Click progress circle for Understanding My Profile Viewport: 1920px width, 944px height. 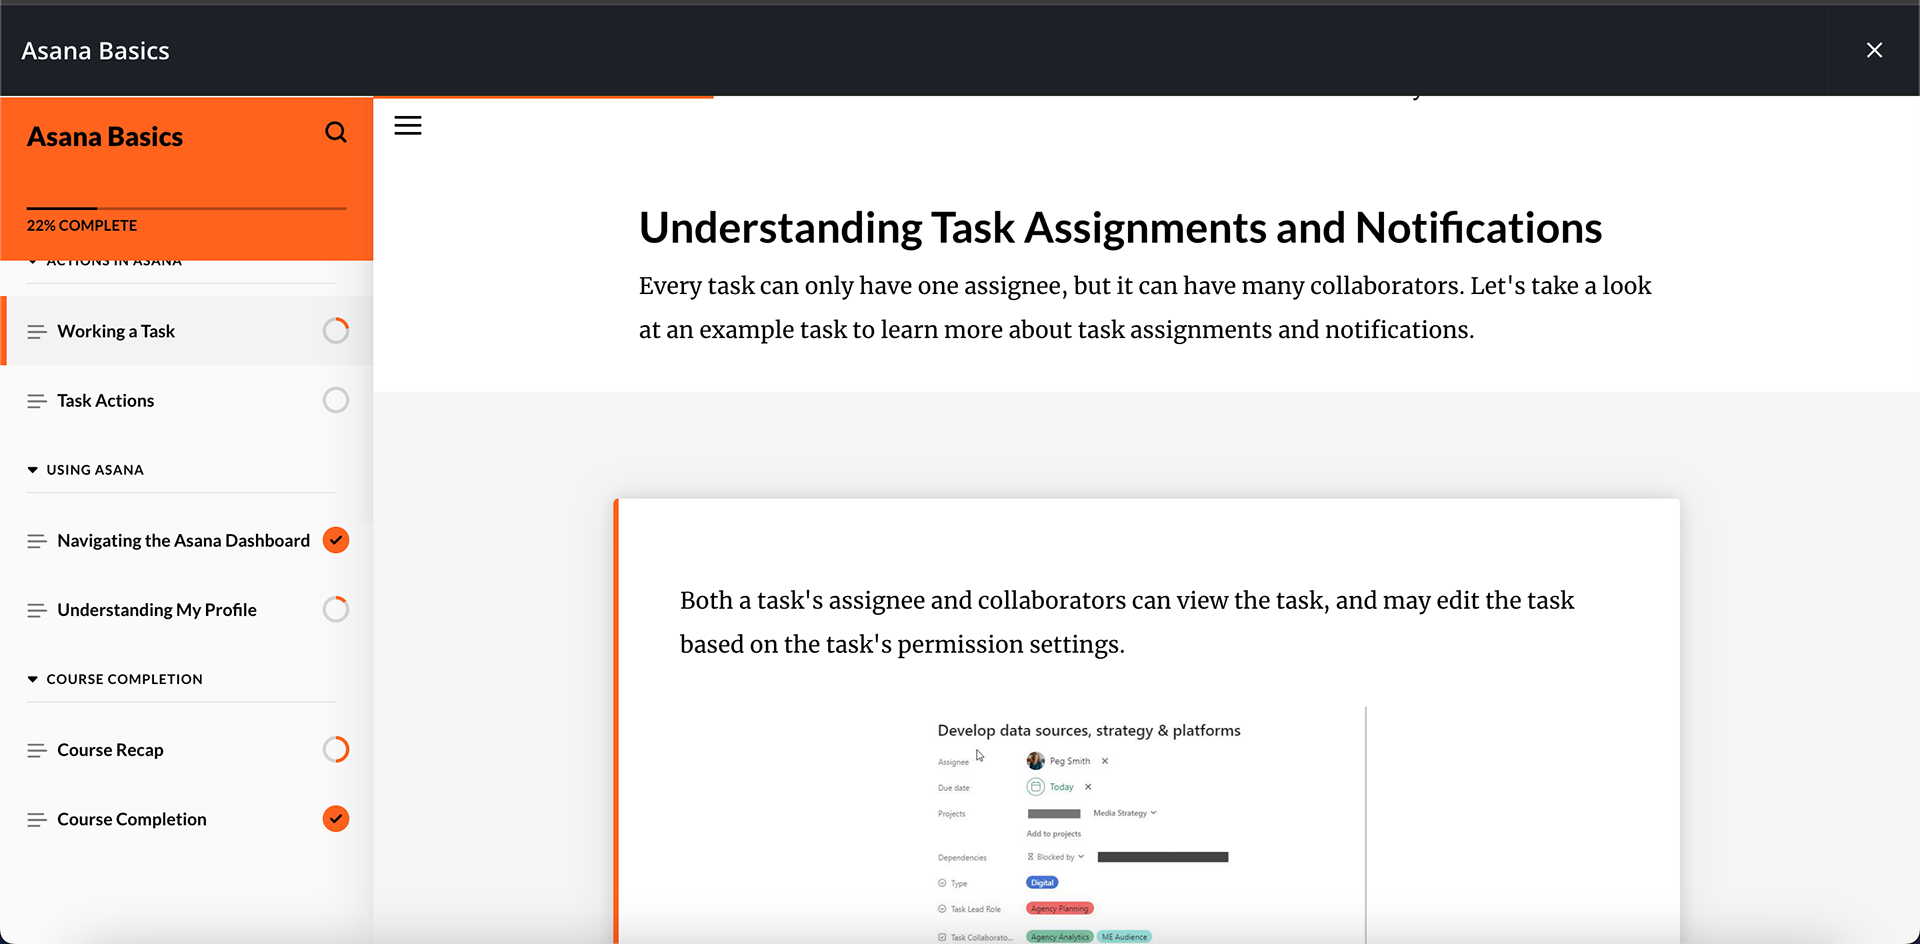tap(336, 610)
